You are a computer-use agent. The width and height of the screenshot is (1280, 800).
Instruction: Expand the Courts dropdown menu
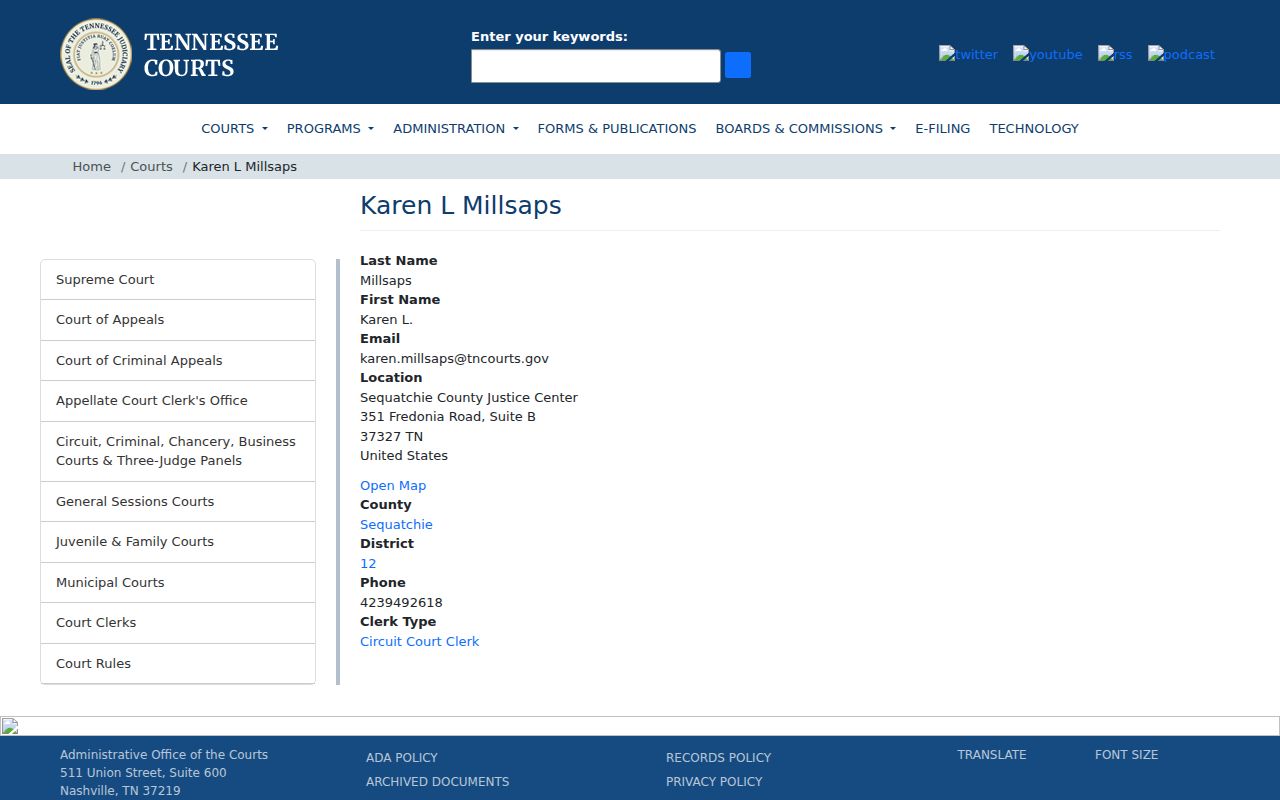coord(234,128)
